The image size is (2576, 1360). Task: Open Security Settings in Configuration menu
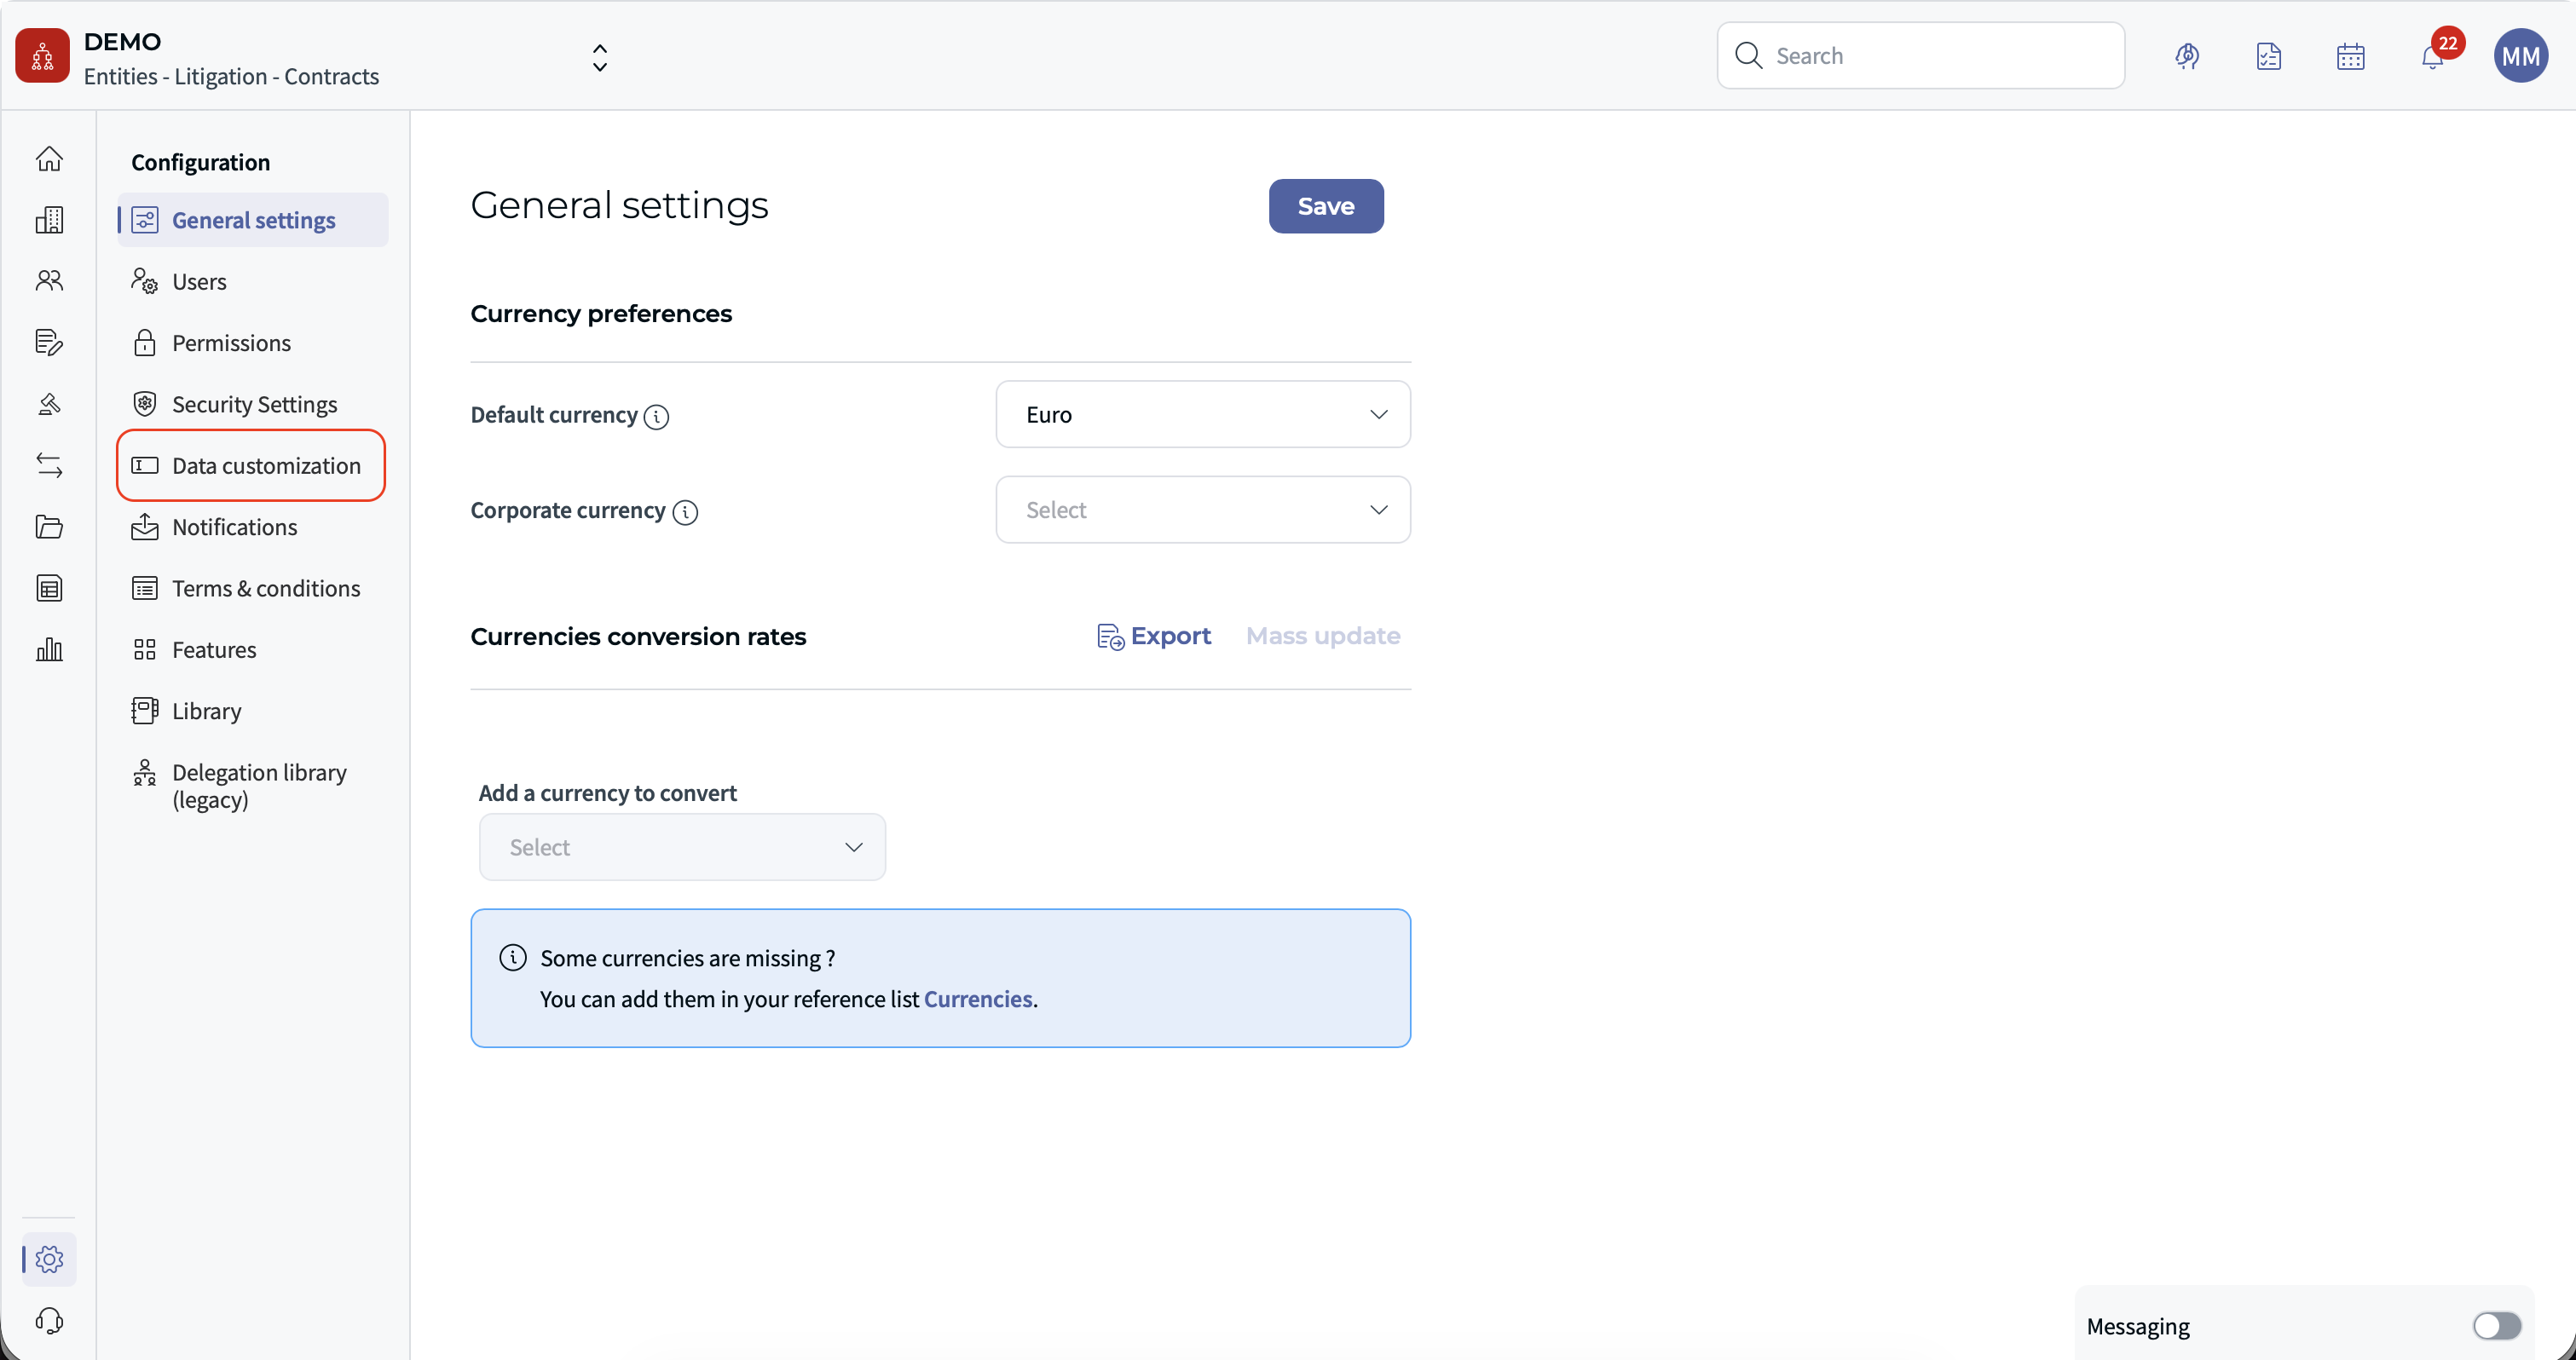(x=254, y=404)
